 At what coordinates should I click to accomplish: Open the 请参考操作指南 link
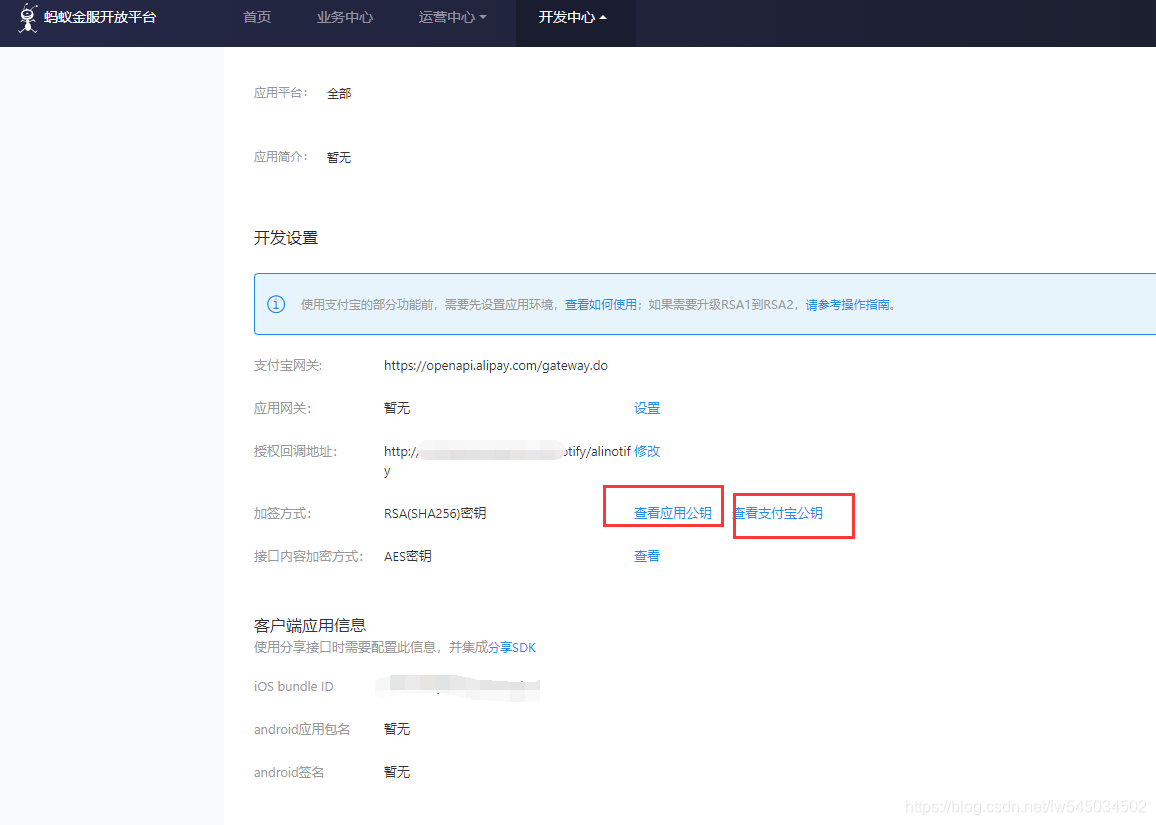847,304
